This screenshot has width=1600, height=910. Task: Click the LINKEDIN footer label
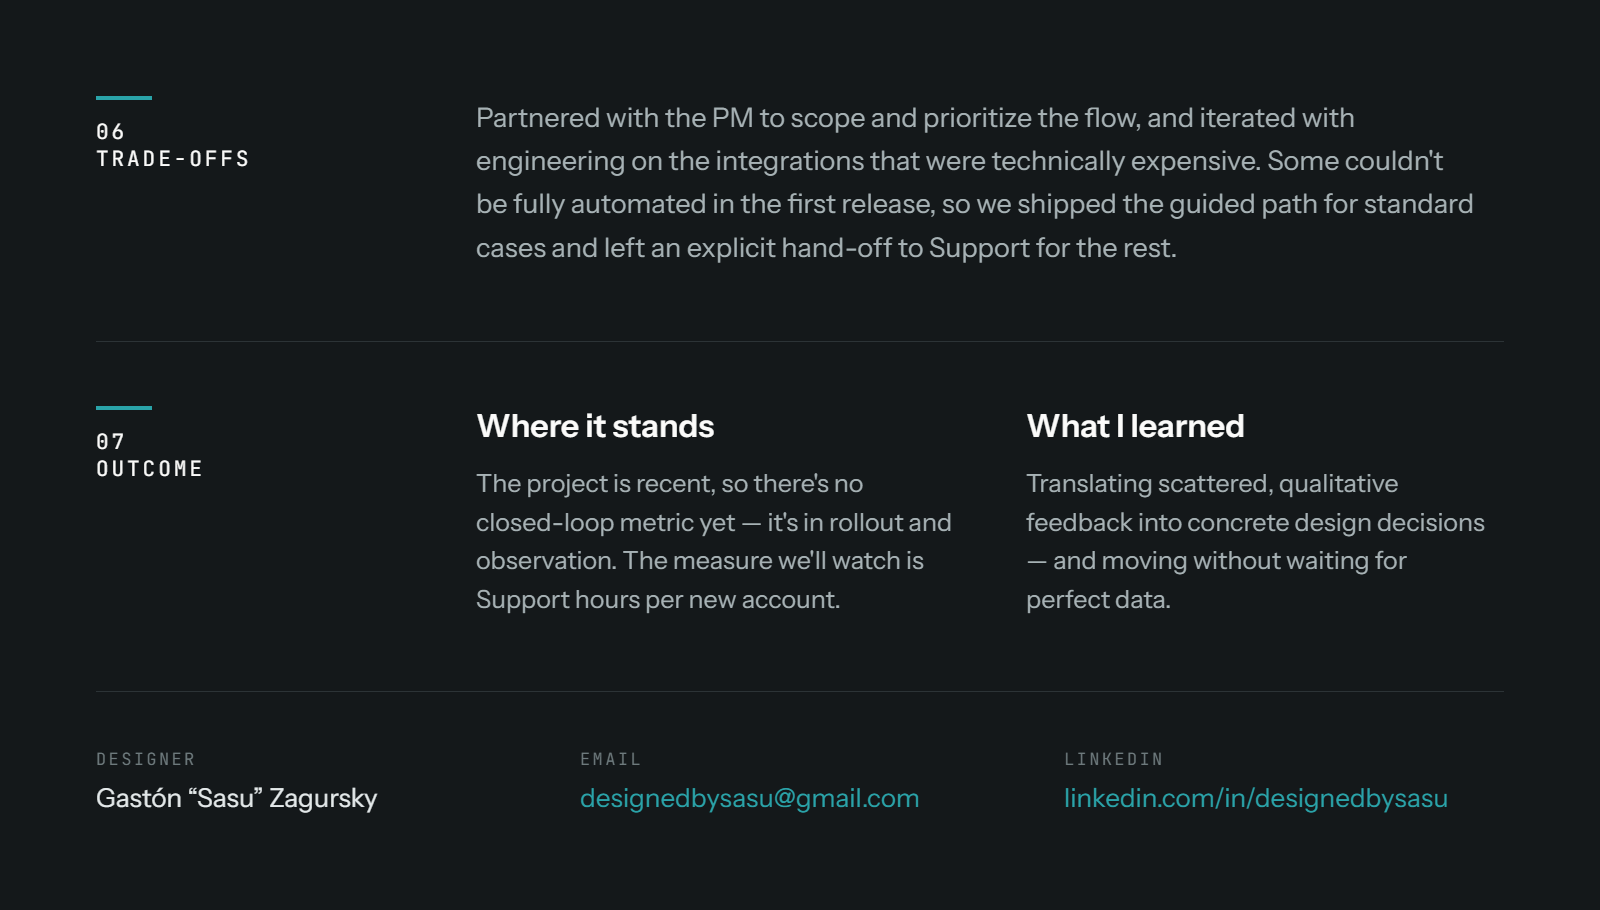click(1113, 759)
